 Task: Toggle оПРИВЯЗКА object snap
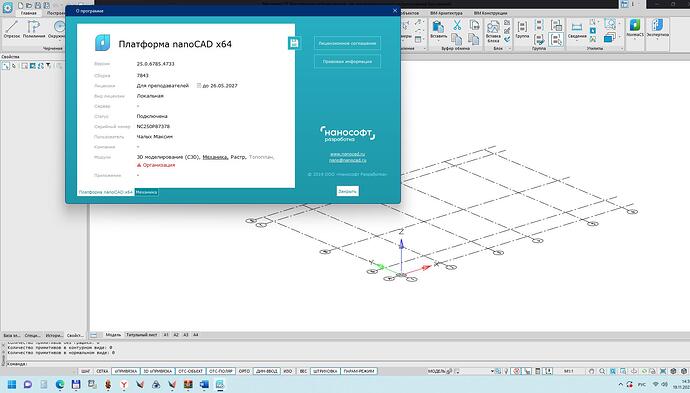126,371
